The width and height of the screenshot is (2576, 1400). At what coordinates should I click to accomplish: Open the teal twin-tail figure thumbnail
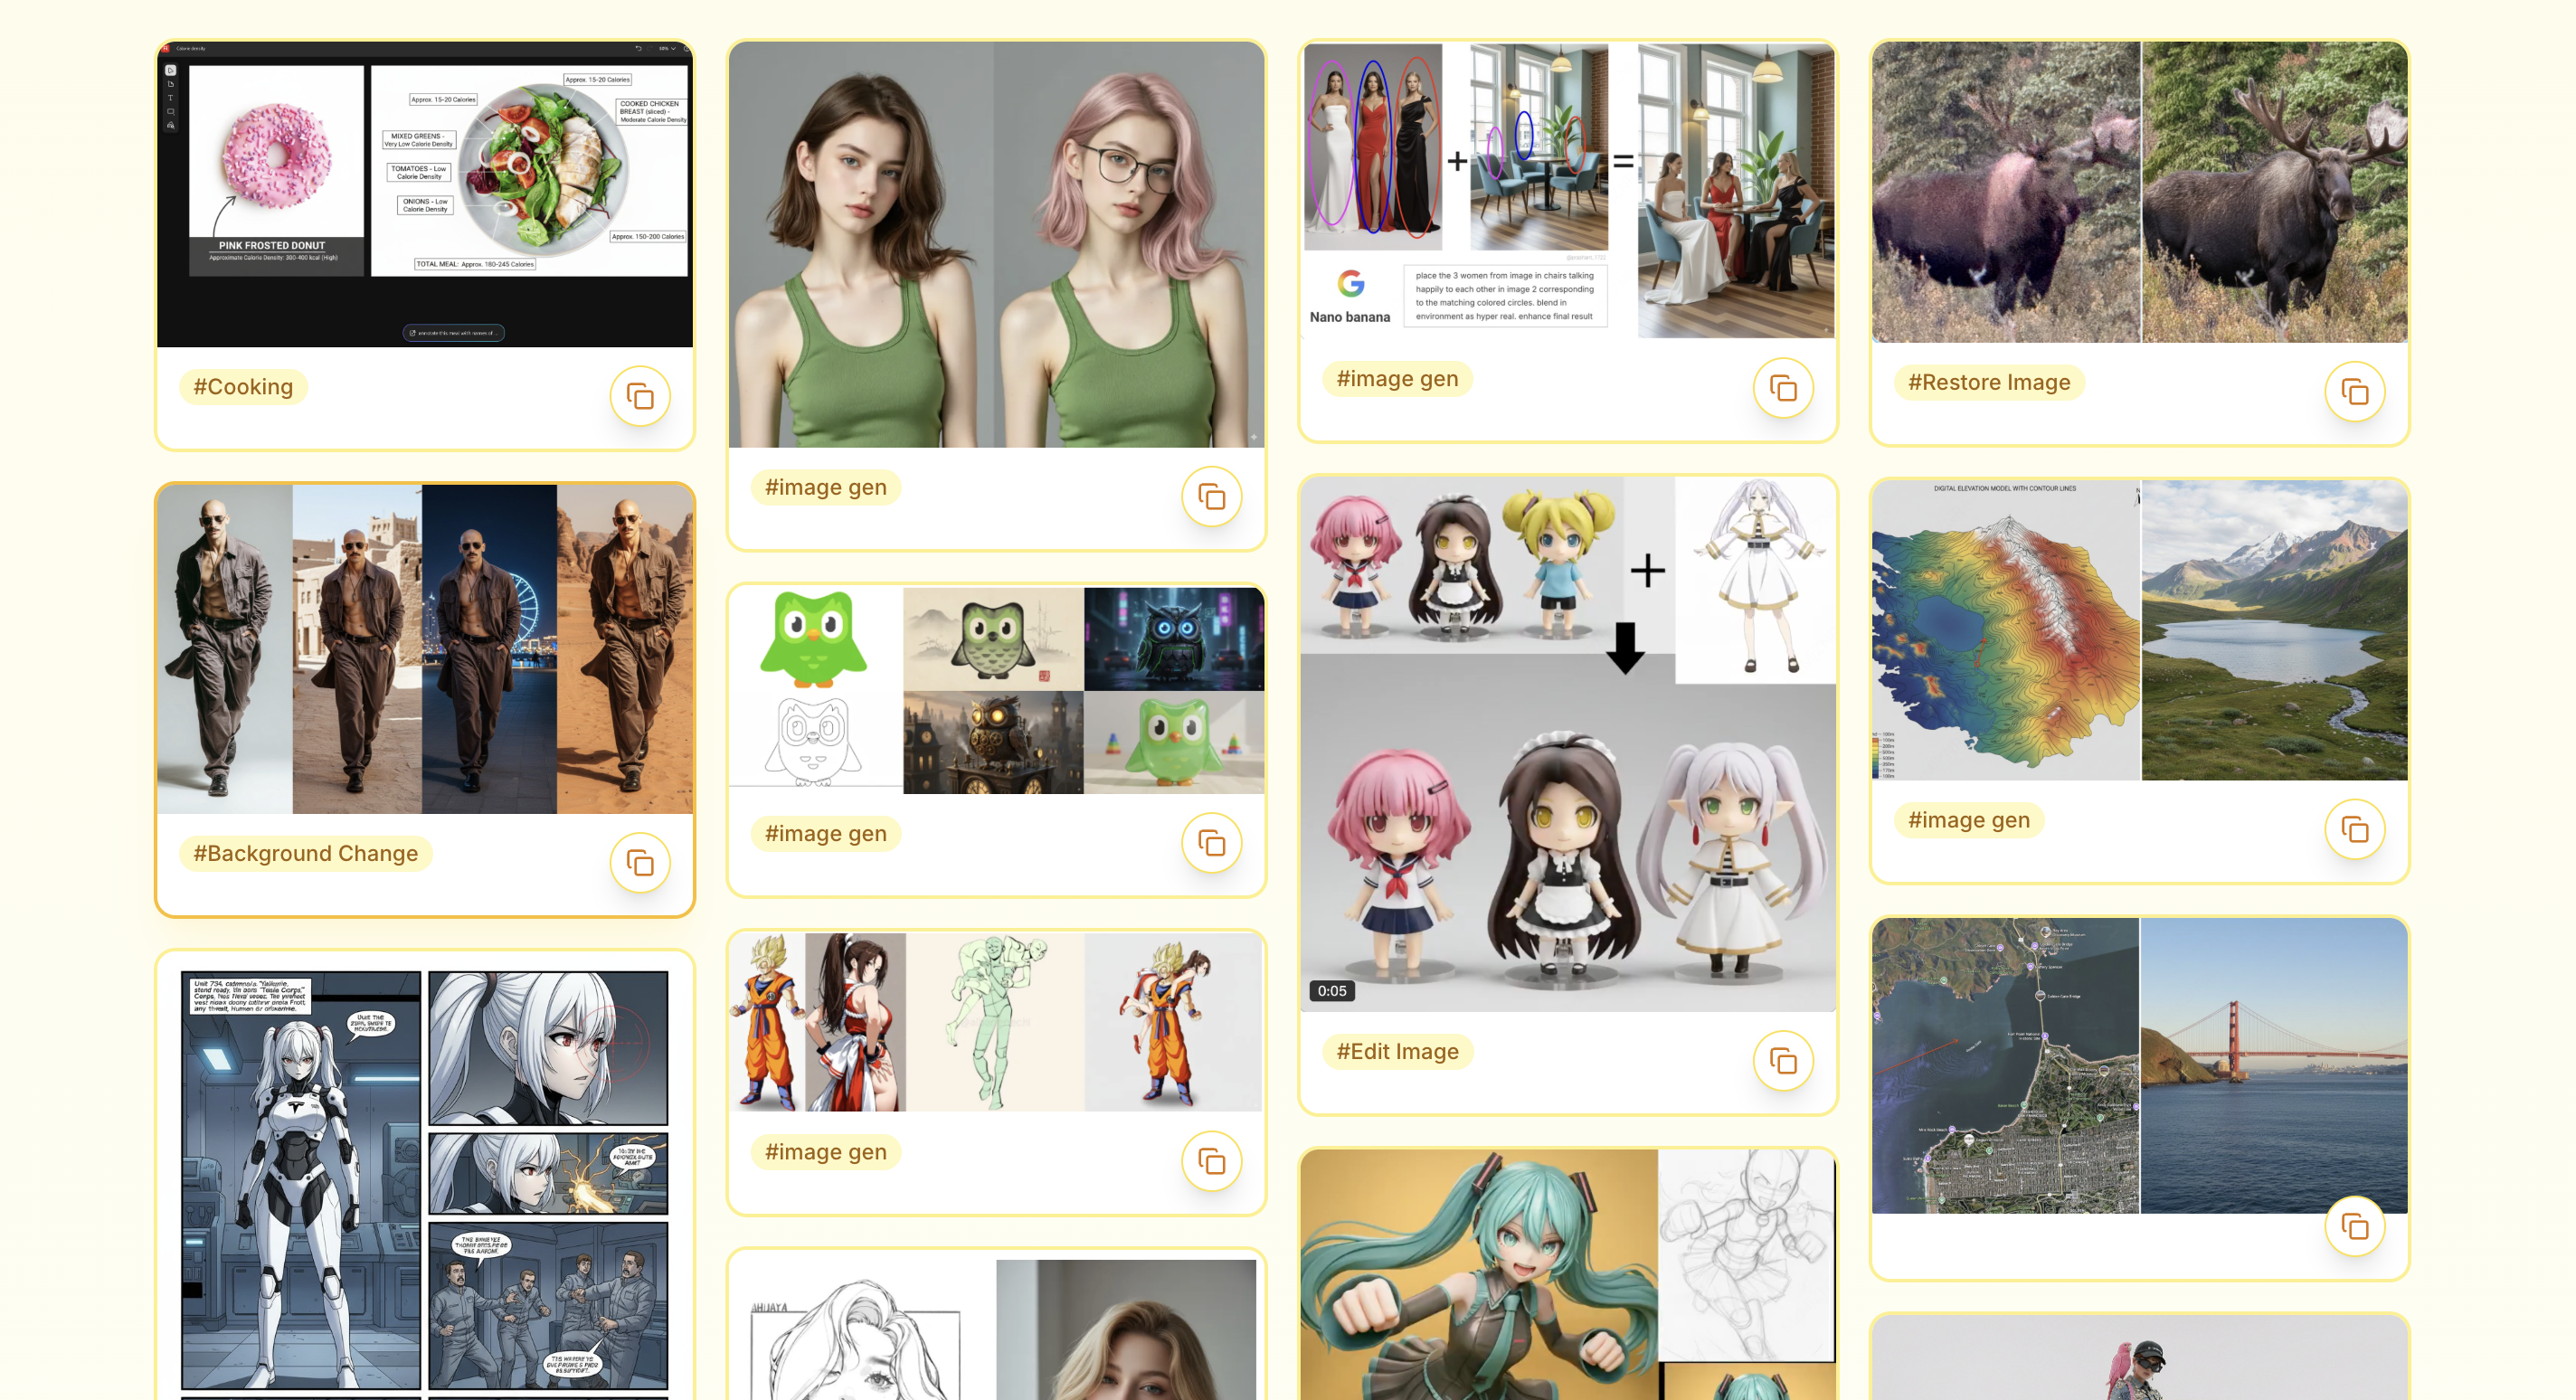[x=1568, y=1275]
